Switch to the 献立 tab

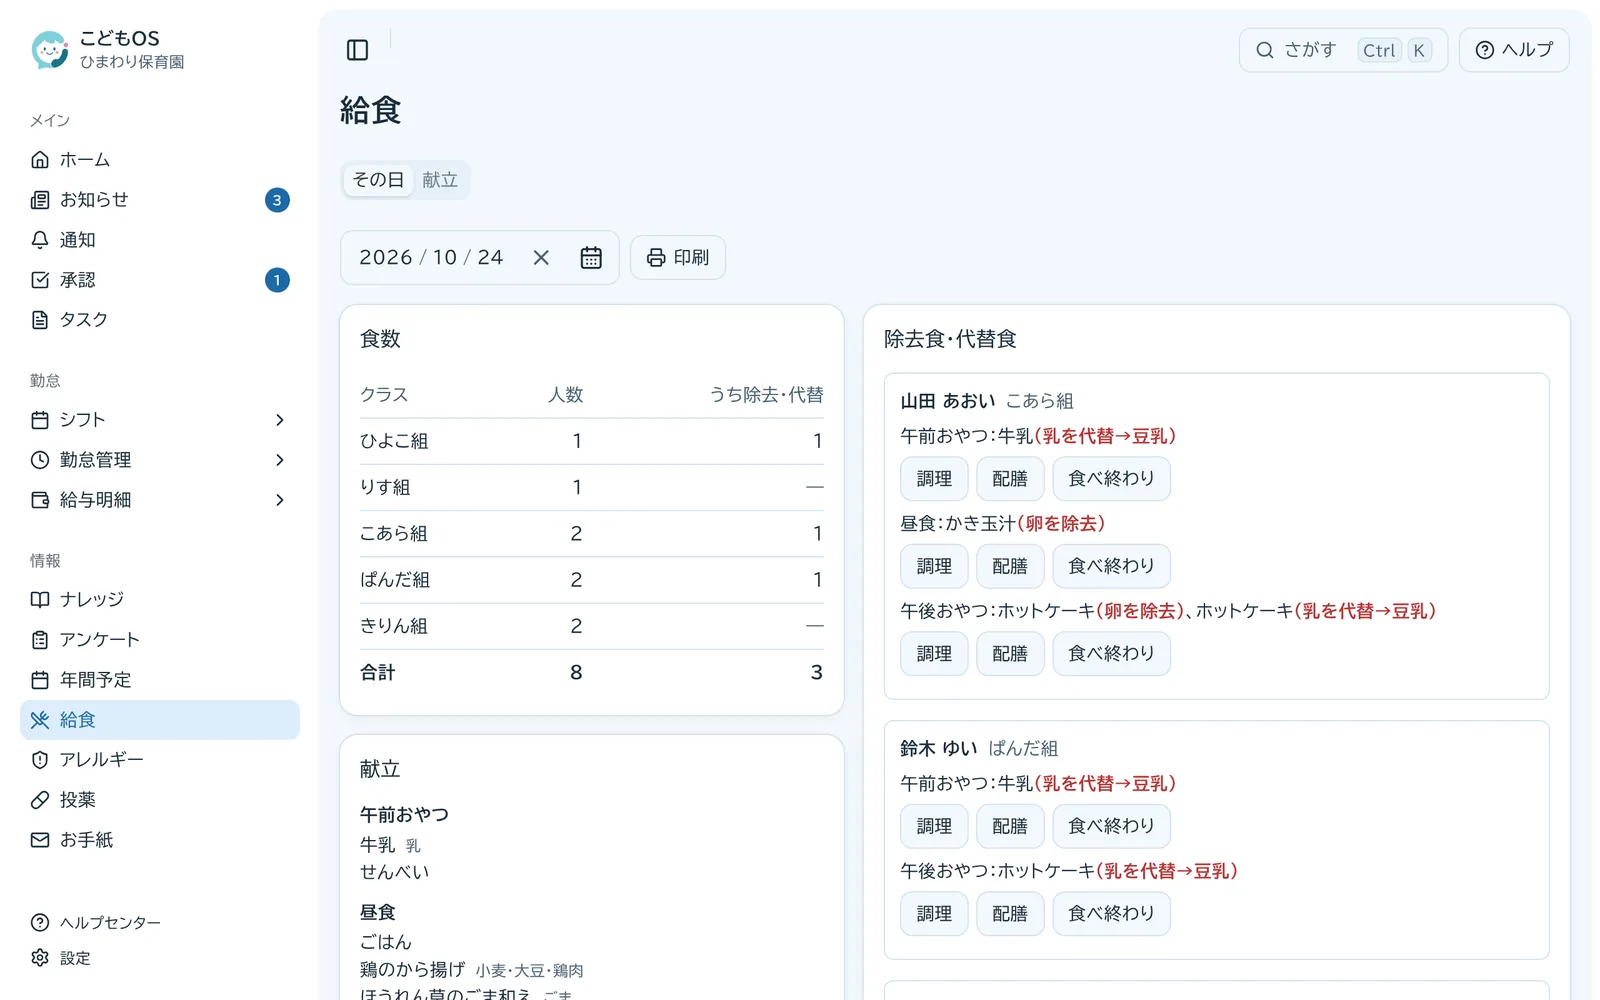point(440,180)
